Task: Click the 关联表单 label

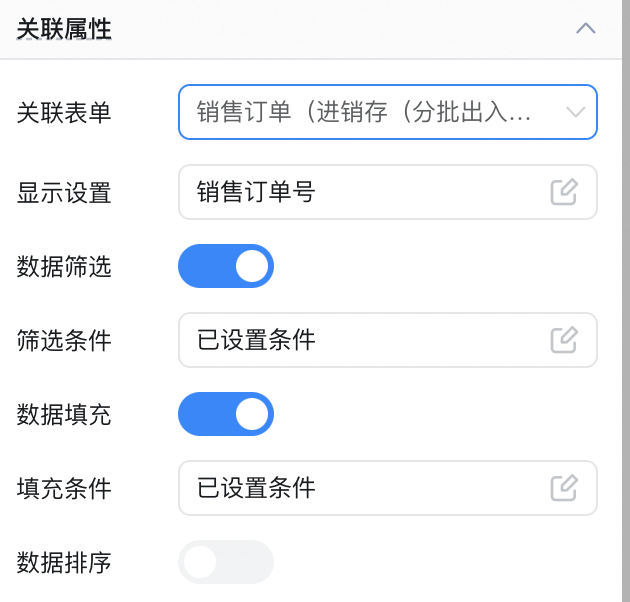Action: pyautogui.click(x=64, y=112)
